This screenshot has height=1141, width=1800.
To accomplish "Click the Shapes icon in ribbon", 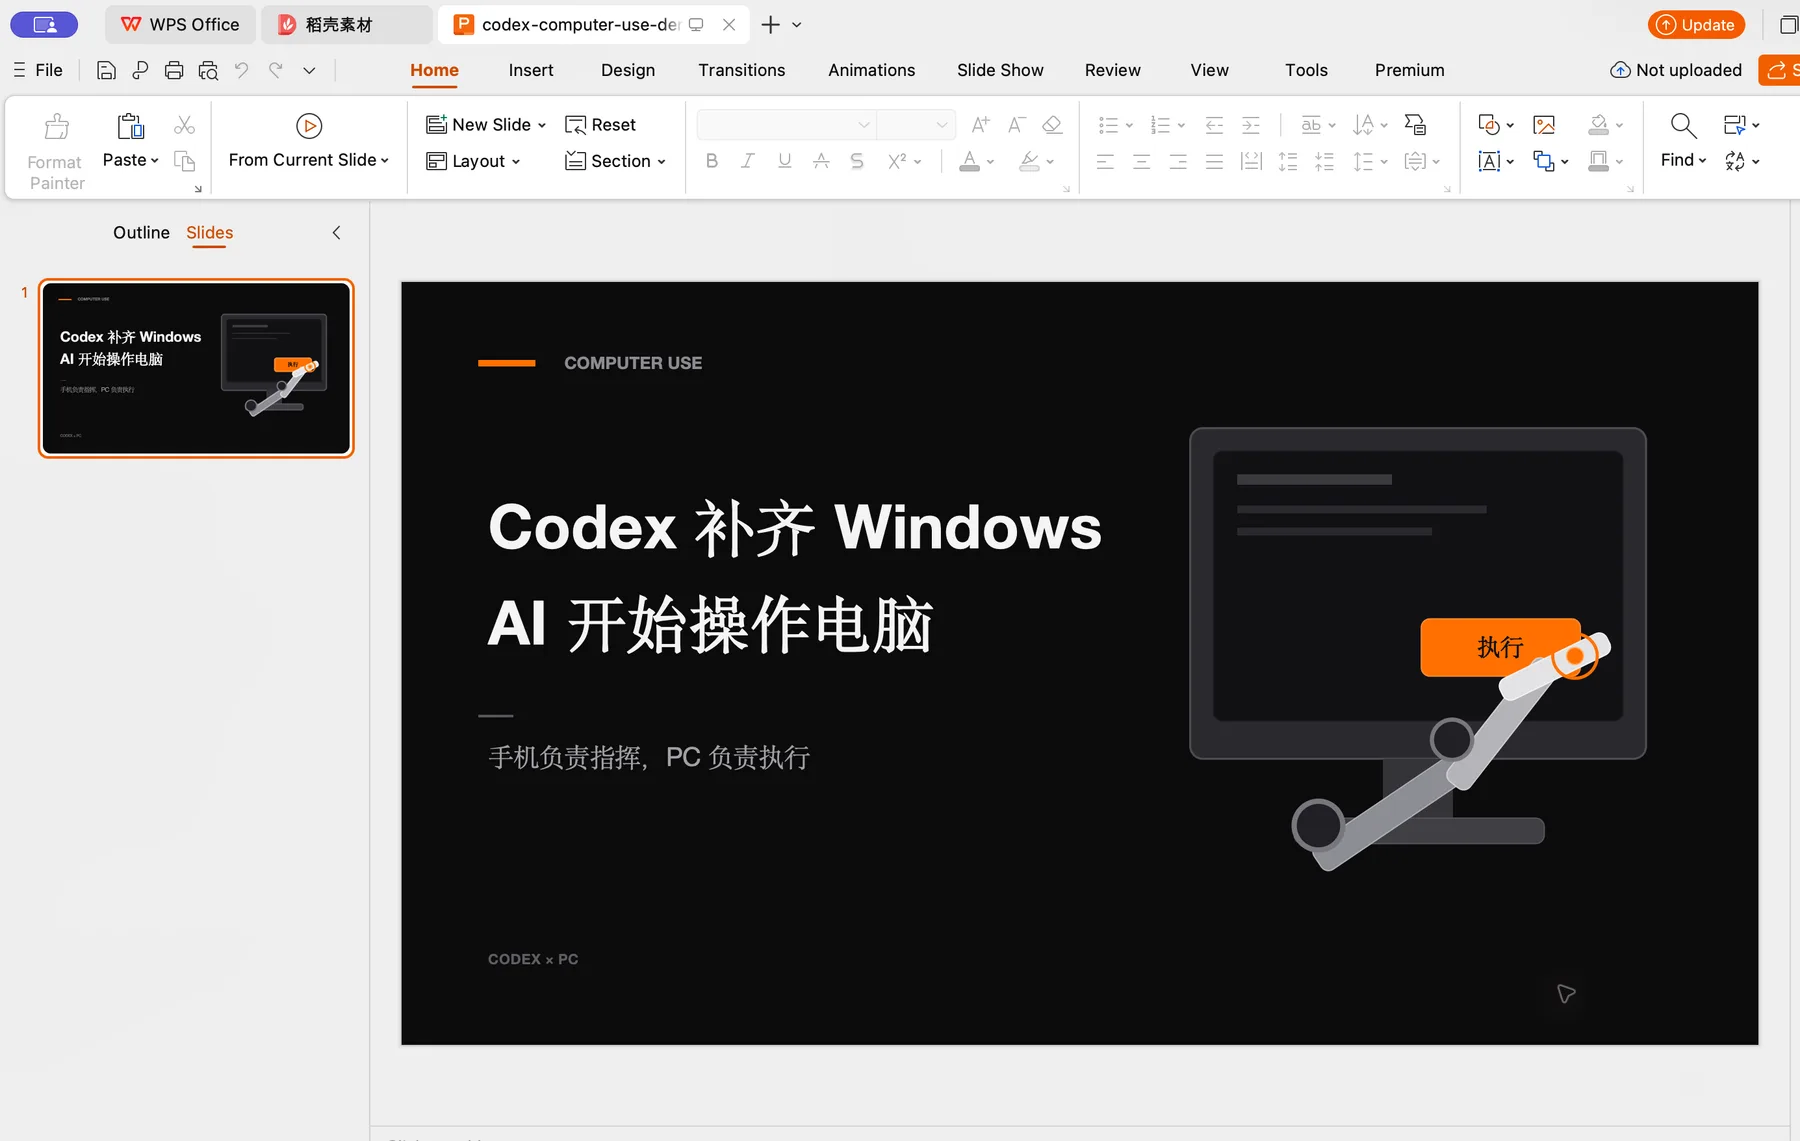I will pos(1489,125).
